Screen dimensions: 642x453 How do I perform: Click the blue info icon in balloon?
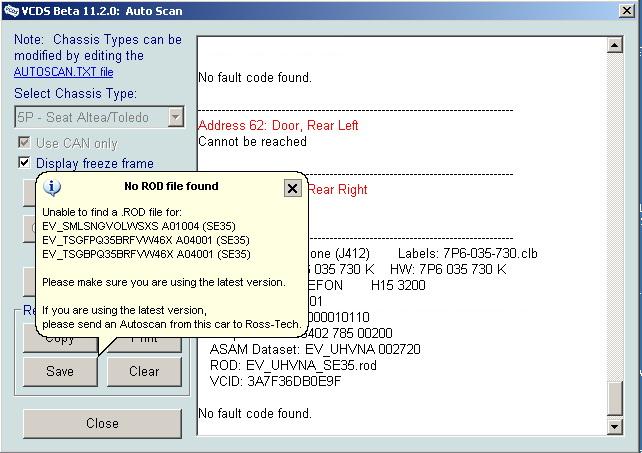point(53,188)
